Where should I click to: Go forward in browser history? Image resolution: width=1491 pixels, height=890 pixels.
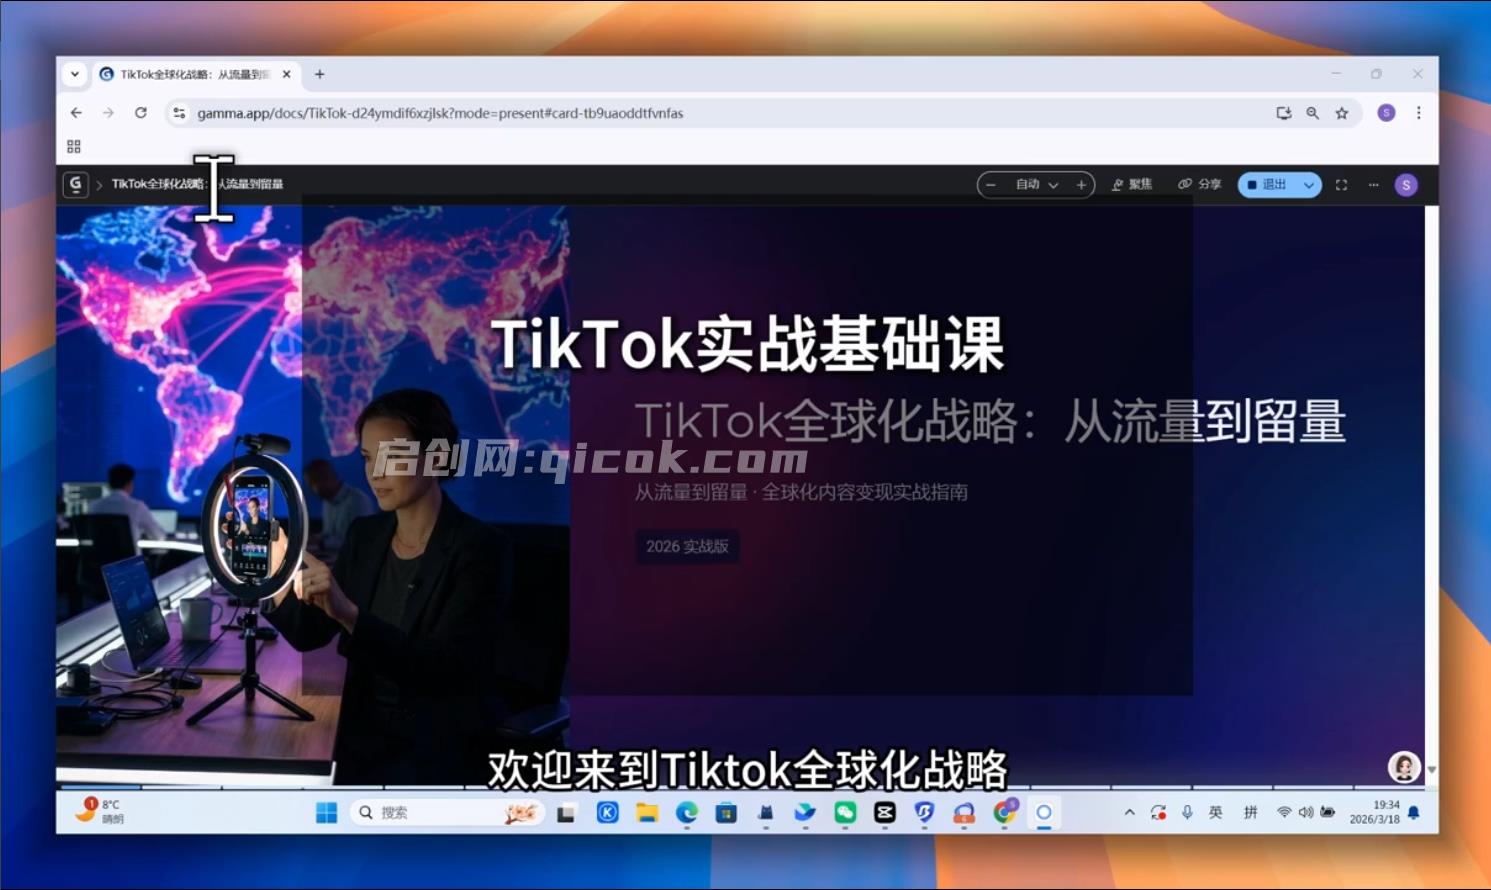(108, 113)
